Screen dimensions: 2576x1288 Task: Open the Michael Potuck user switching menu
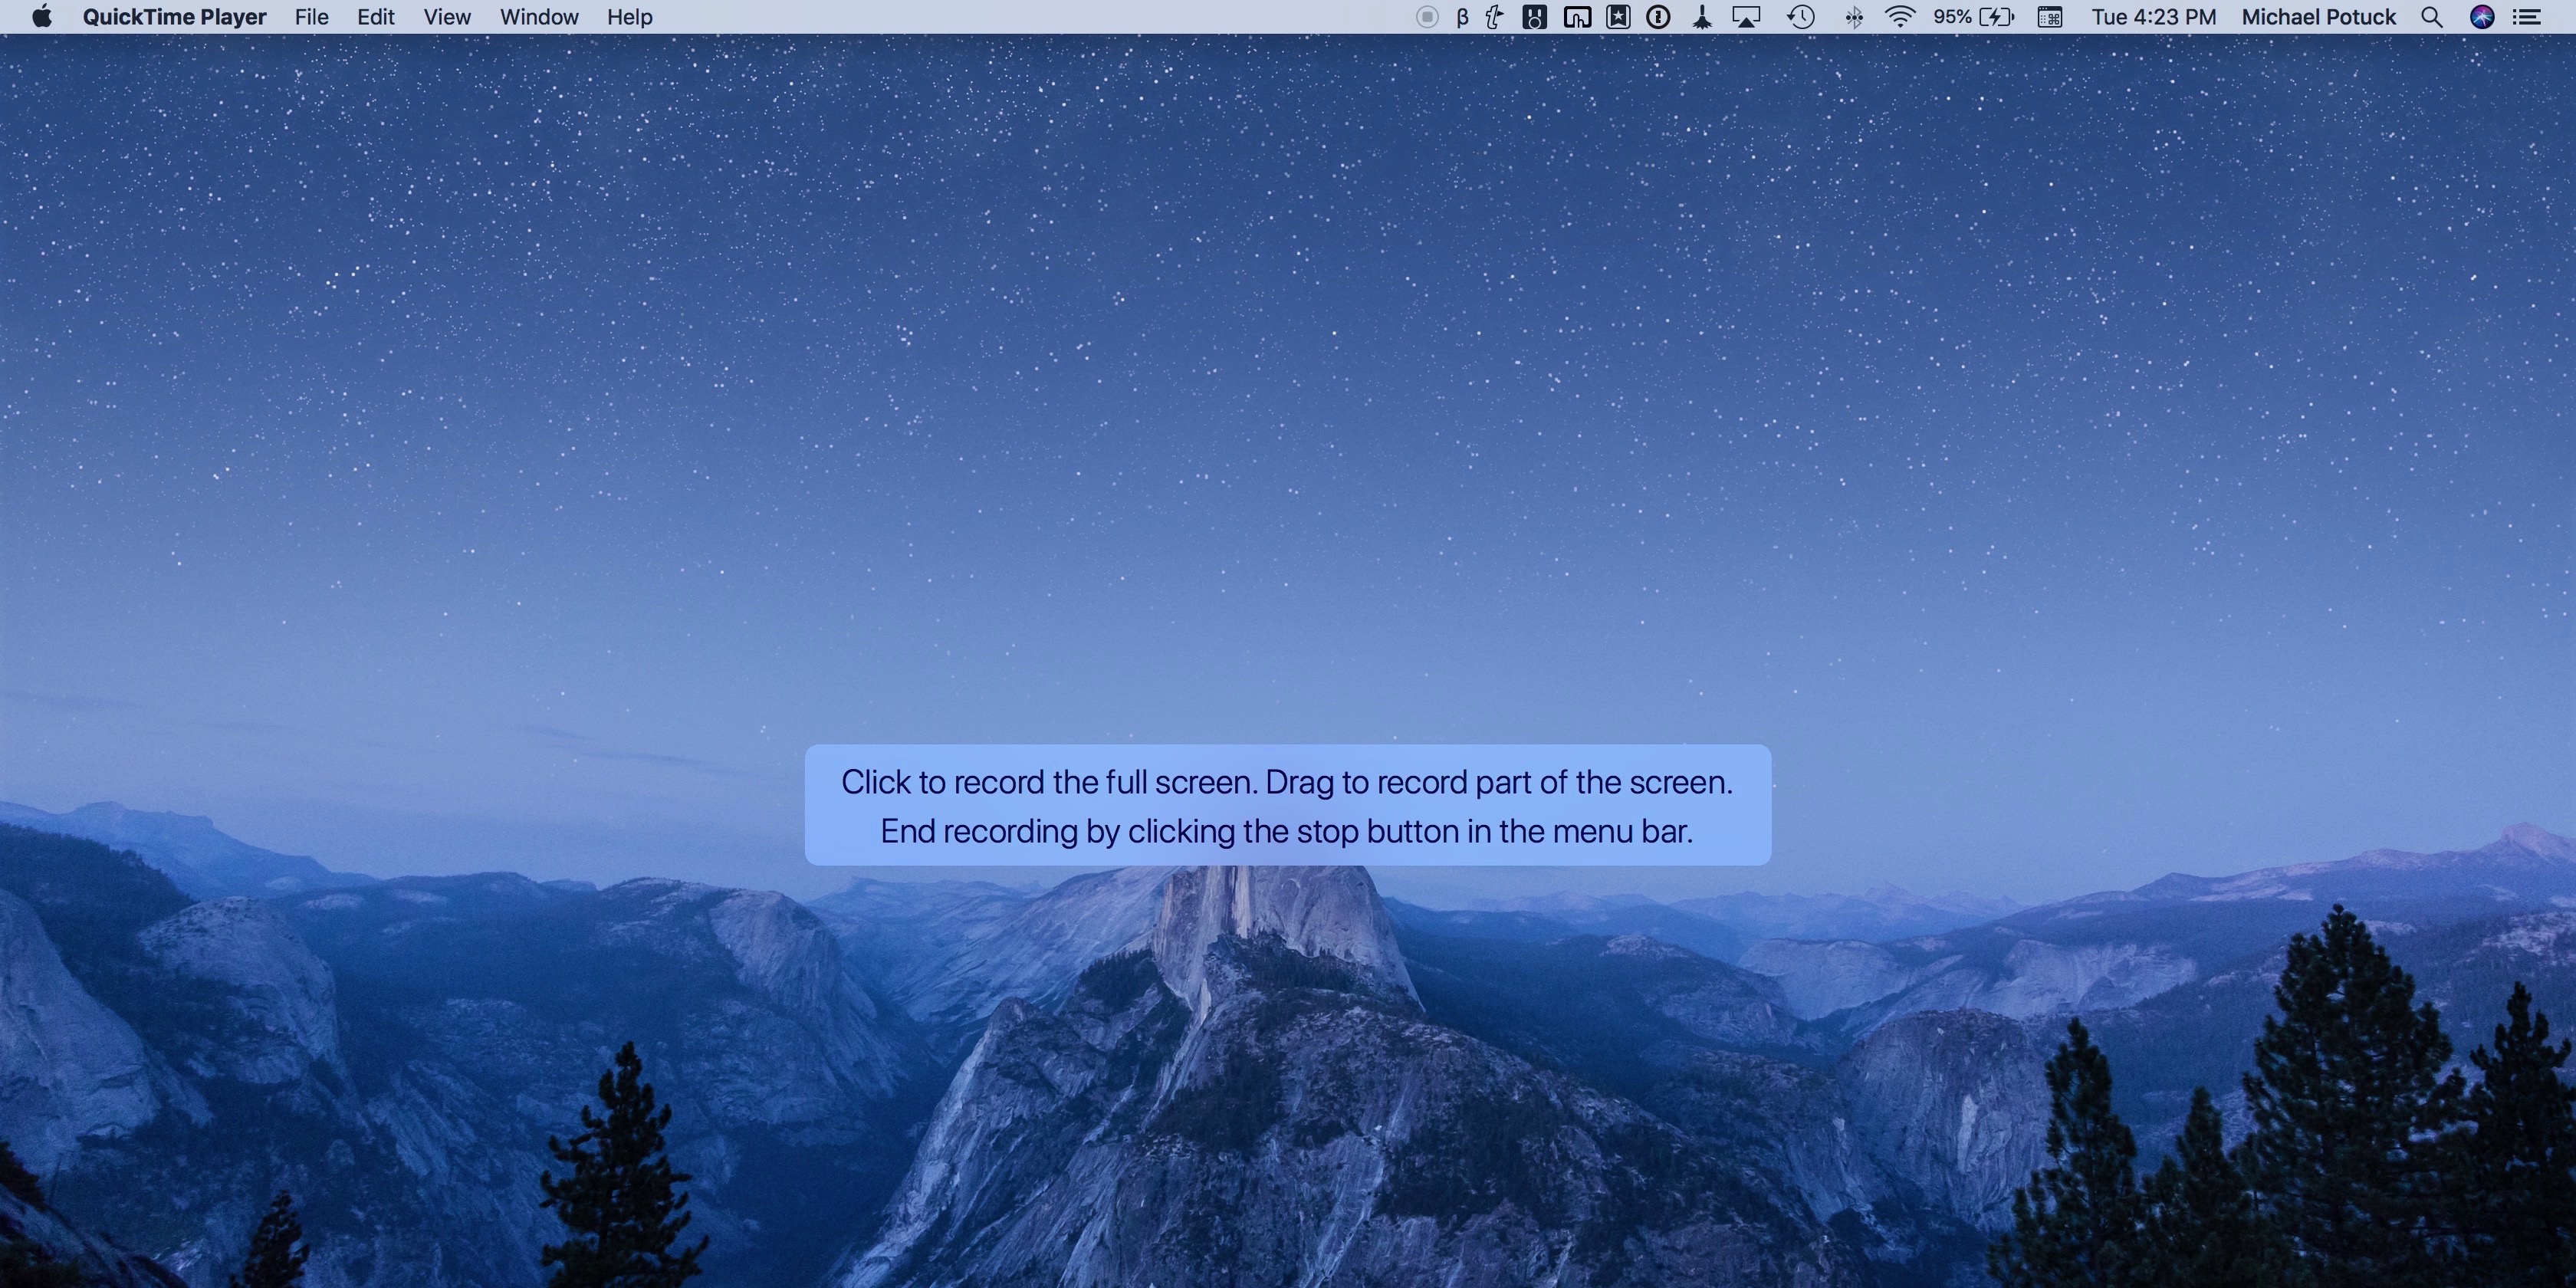point(2318,17)
